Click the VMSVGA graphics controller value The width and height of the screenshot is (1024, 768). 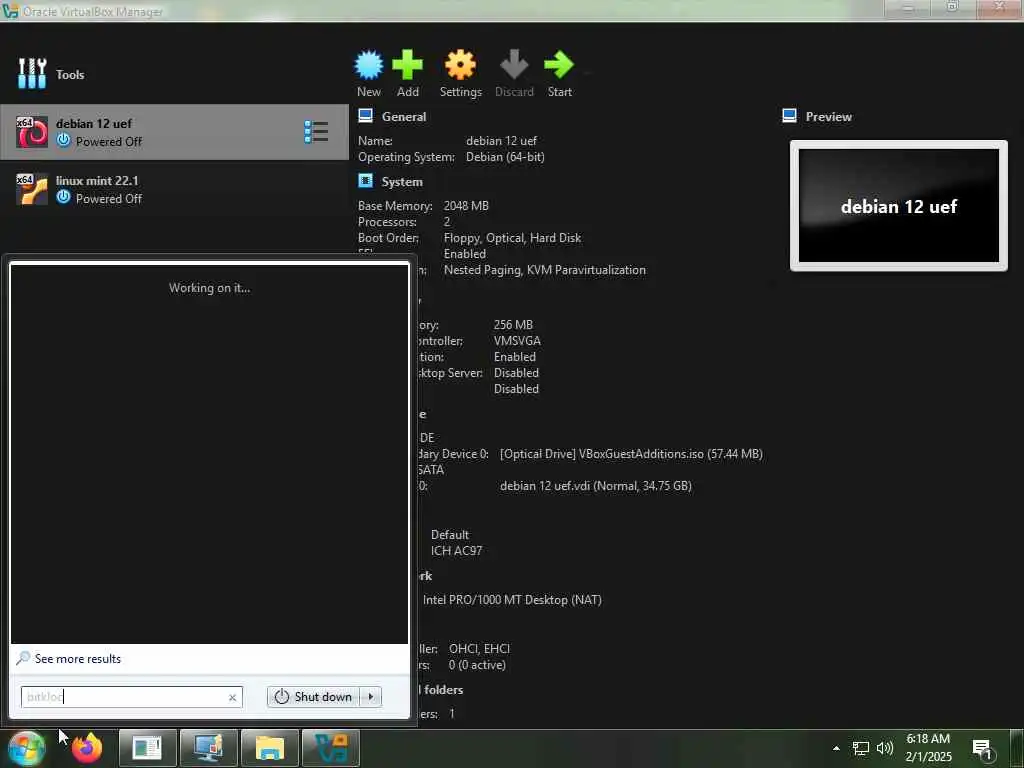pos(517,341)
